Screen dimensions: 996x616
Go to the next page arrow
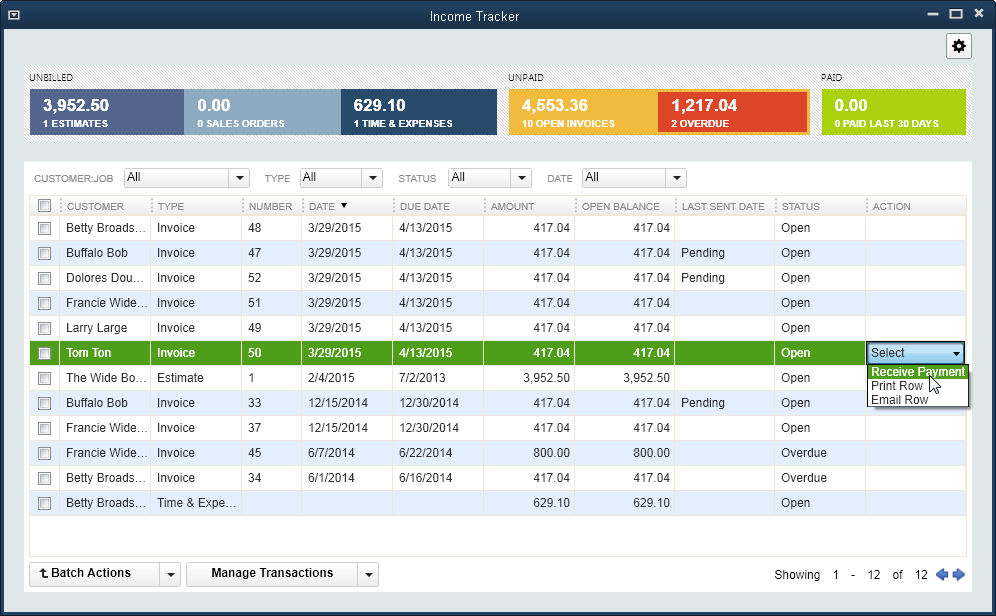[959, 575]
